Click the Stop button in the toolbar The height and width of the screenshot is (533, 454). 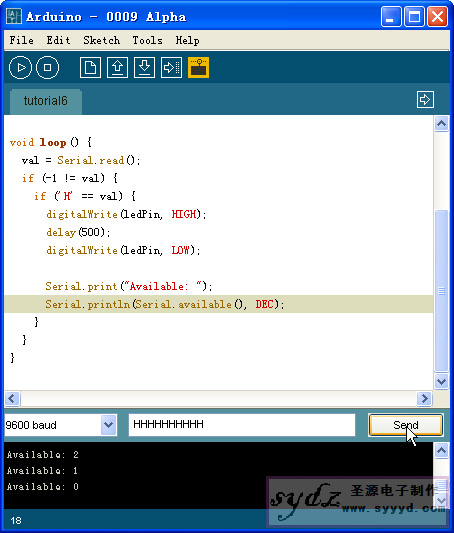47,67
